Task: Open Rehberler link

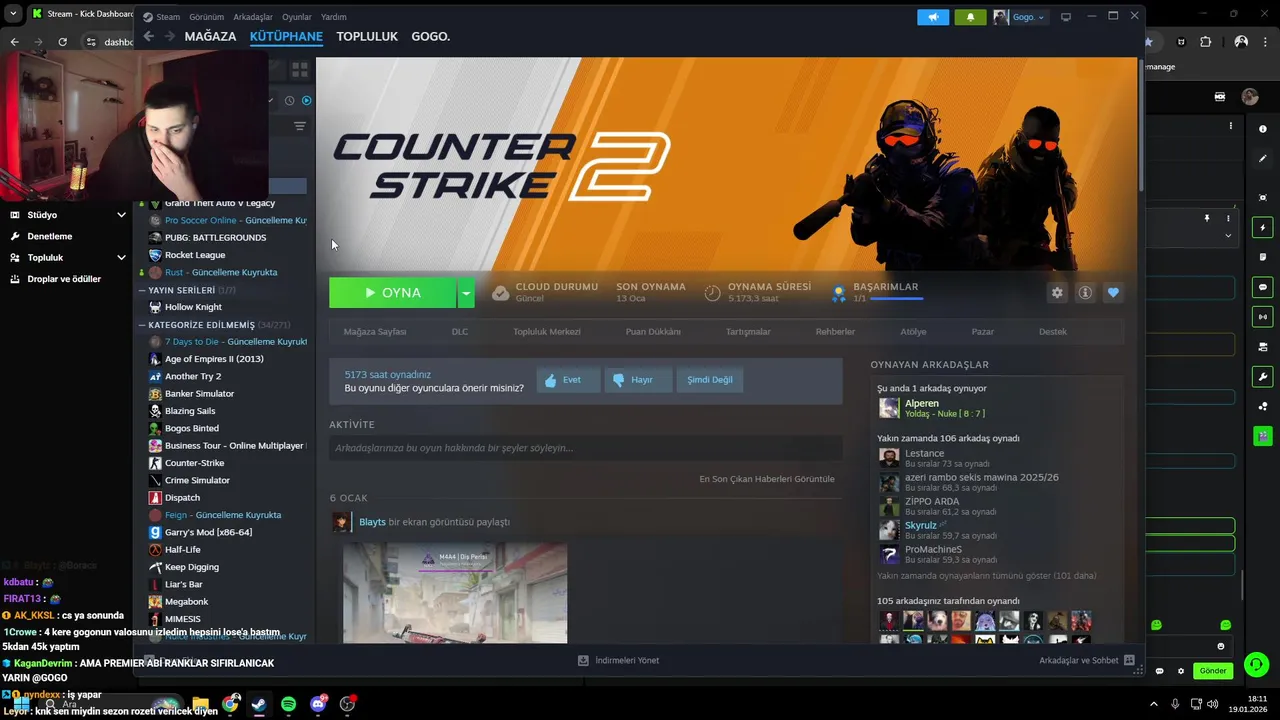Action: tap(835, 332)
